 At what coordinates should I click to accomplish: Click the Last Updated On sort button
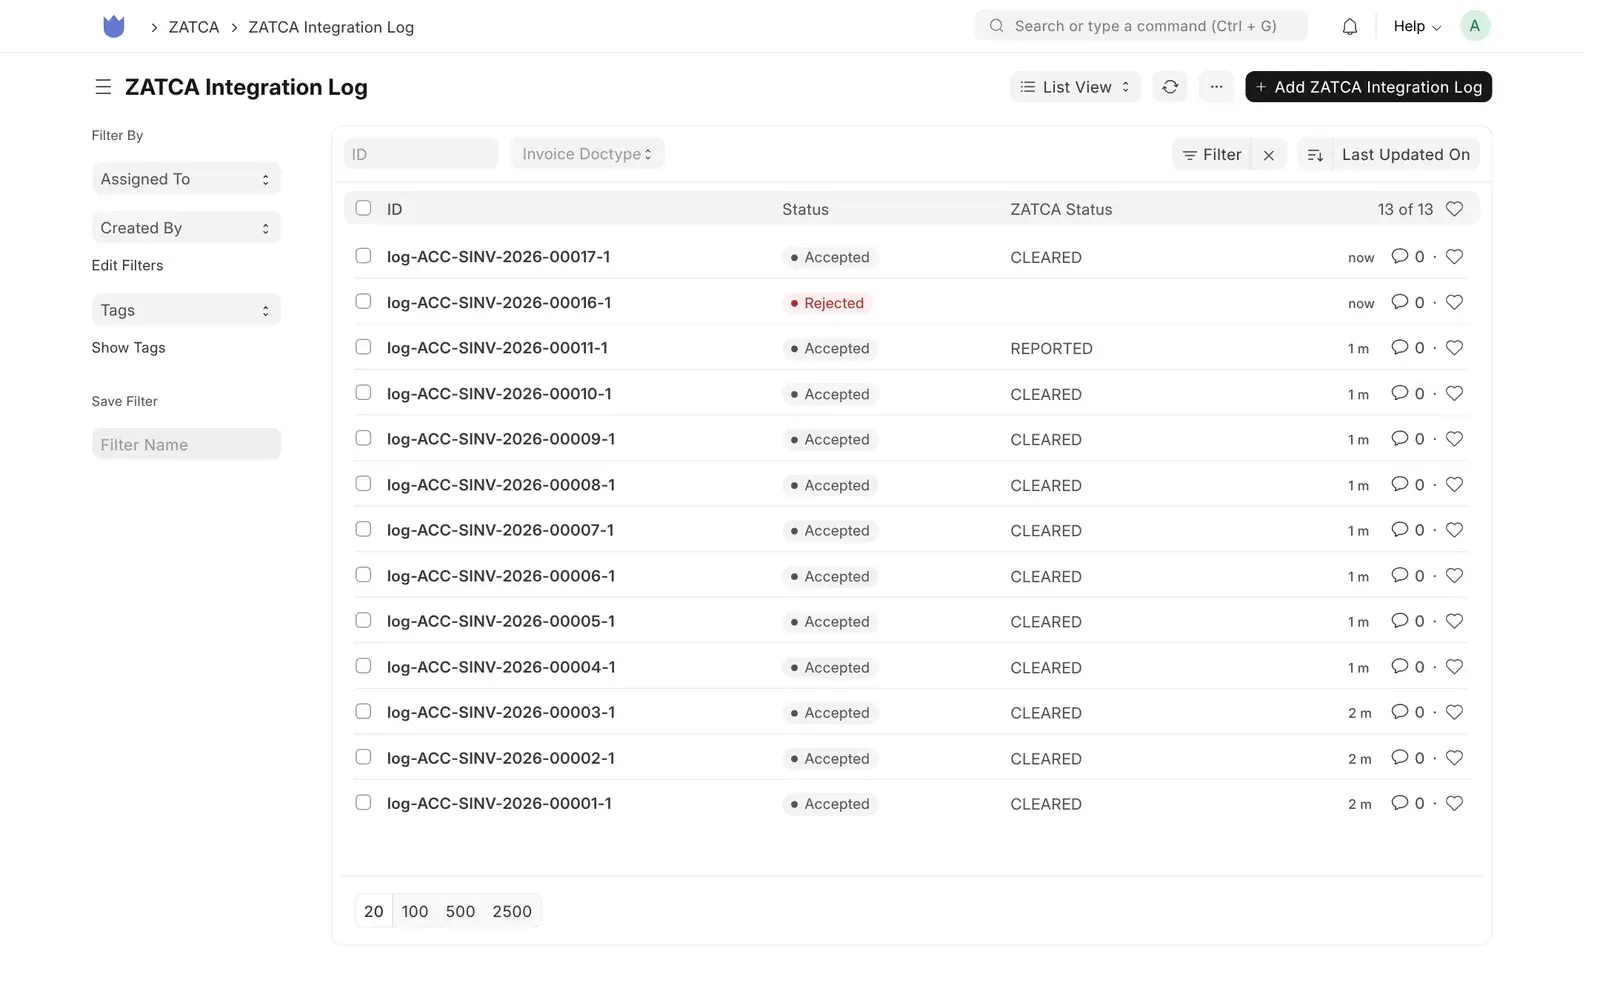click(x=1405, y=155)
